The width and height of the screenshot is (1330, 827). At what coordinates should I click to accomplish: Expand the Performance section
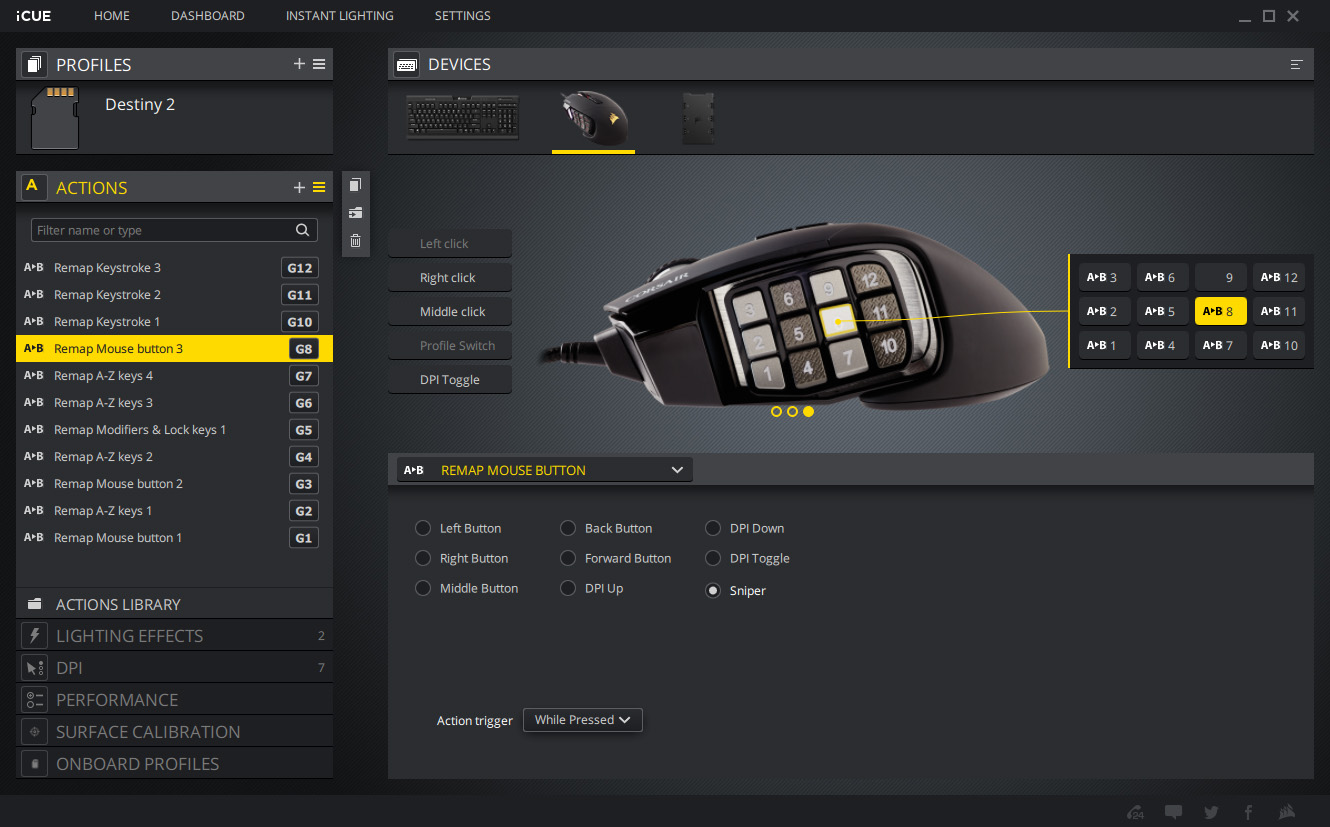[x=174, y=700]
